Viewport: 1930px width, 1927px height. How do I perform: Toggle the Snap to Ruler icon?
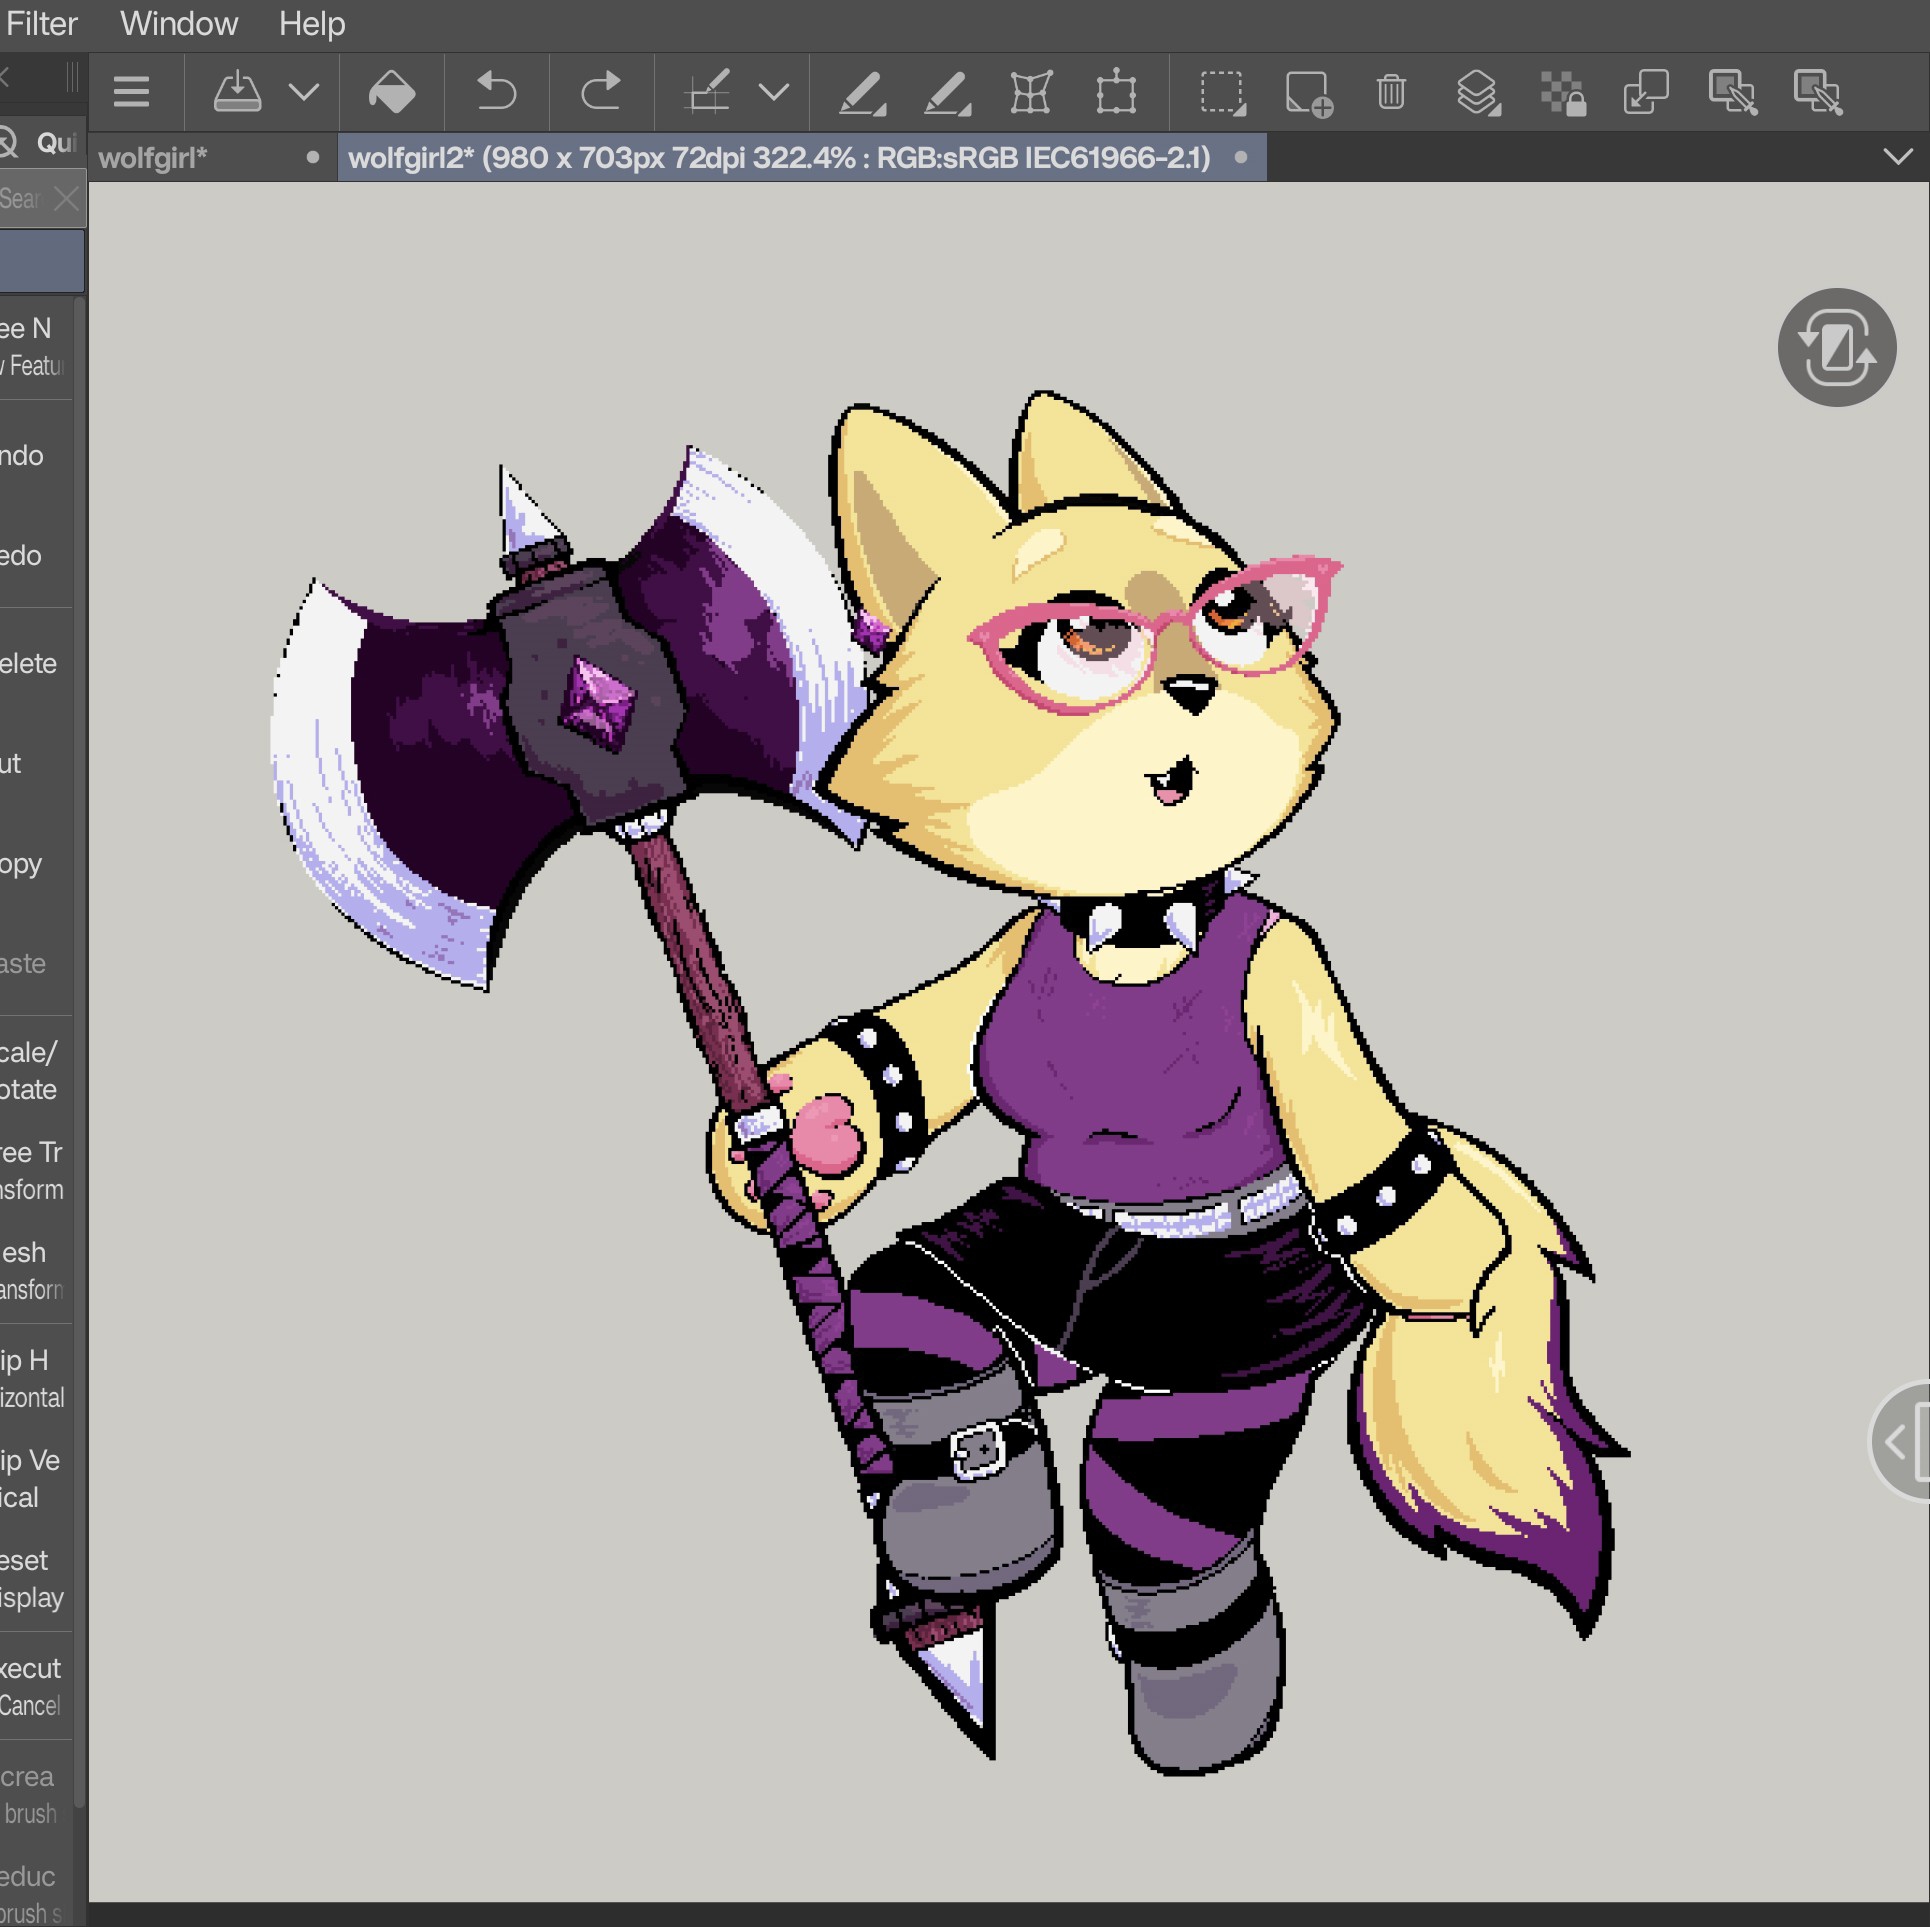[x=707, y=93]
